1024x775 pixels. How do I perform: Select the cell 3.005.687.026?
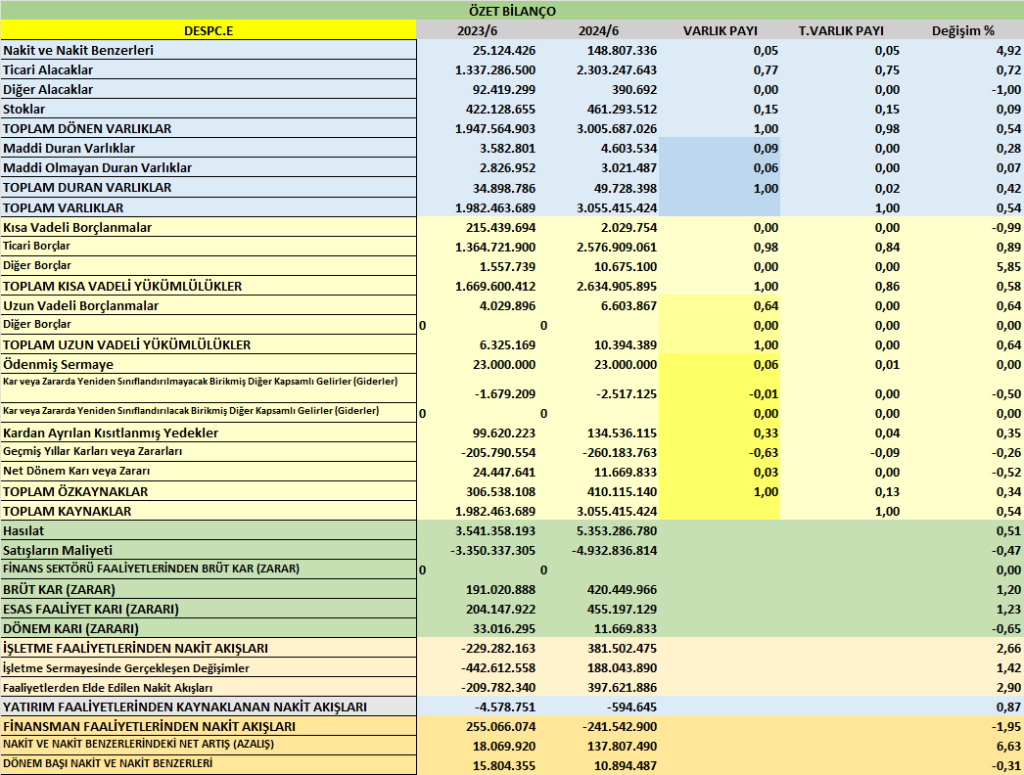(617, 129)
